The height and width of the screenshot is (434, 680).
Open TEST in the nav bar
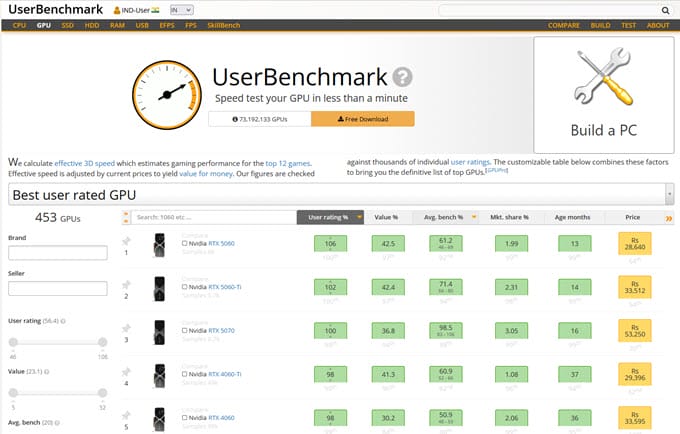628,25
